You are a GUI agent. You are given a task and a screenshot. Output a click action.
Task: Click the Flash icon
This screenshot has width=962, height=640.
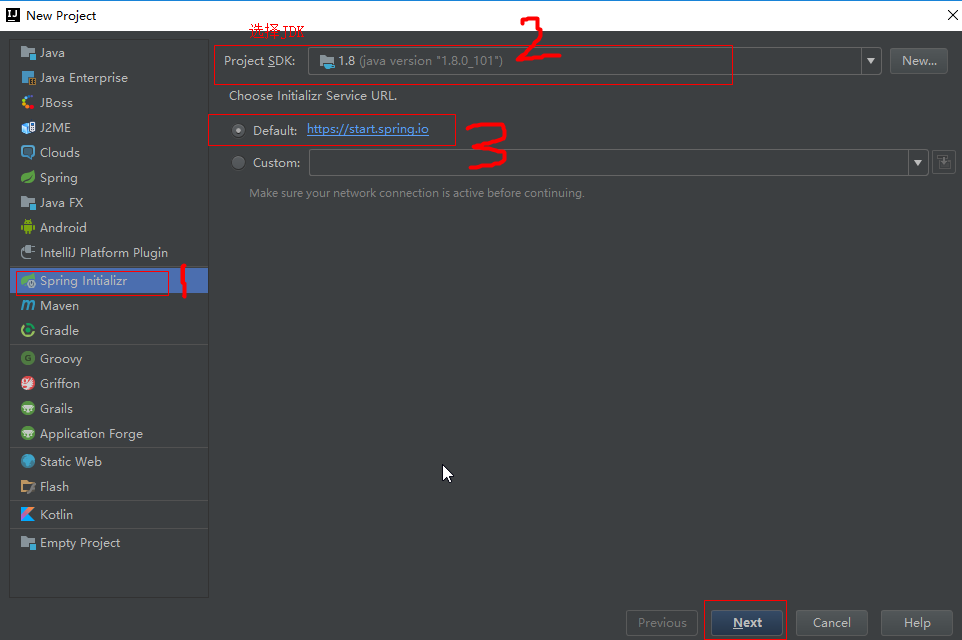coord(28,487)
